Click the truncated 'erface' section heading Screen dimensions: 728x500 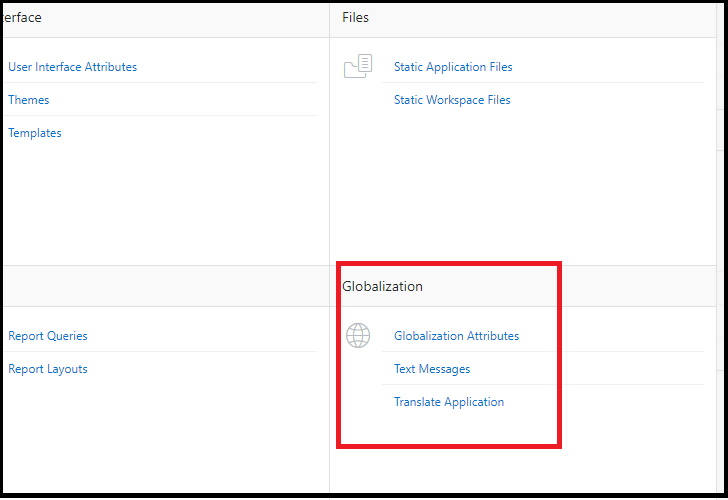(x=23, y=18)
